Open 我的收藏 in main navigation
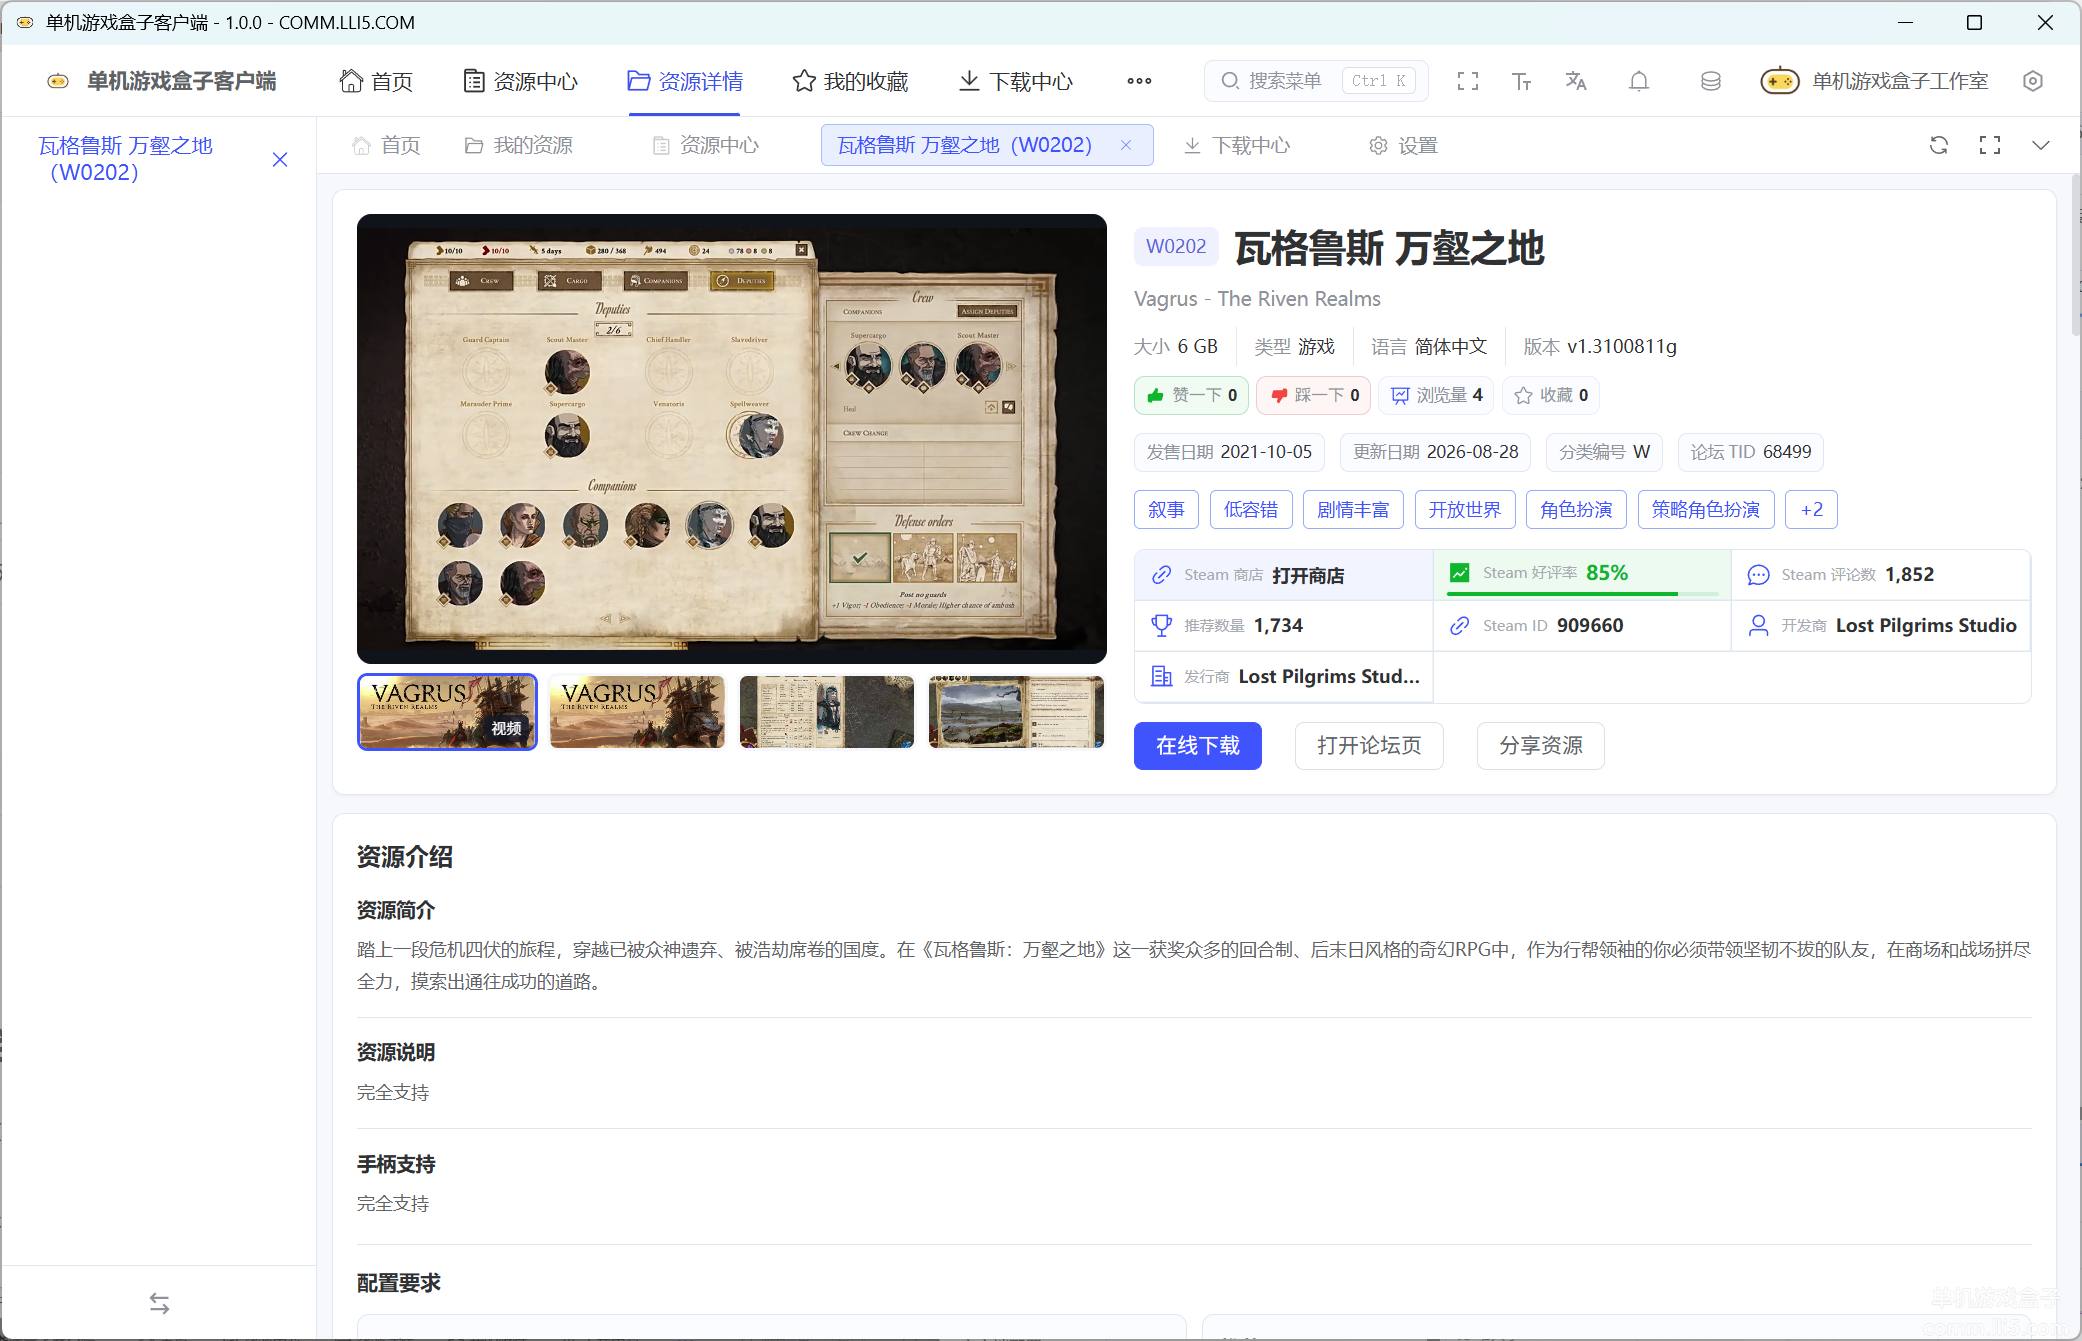2082x1341 pixels. click(x=850, y=81)
